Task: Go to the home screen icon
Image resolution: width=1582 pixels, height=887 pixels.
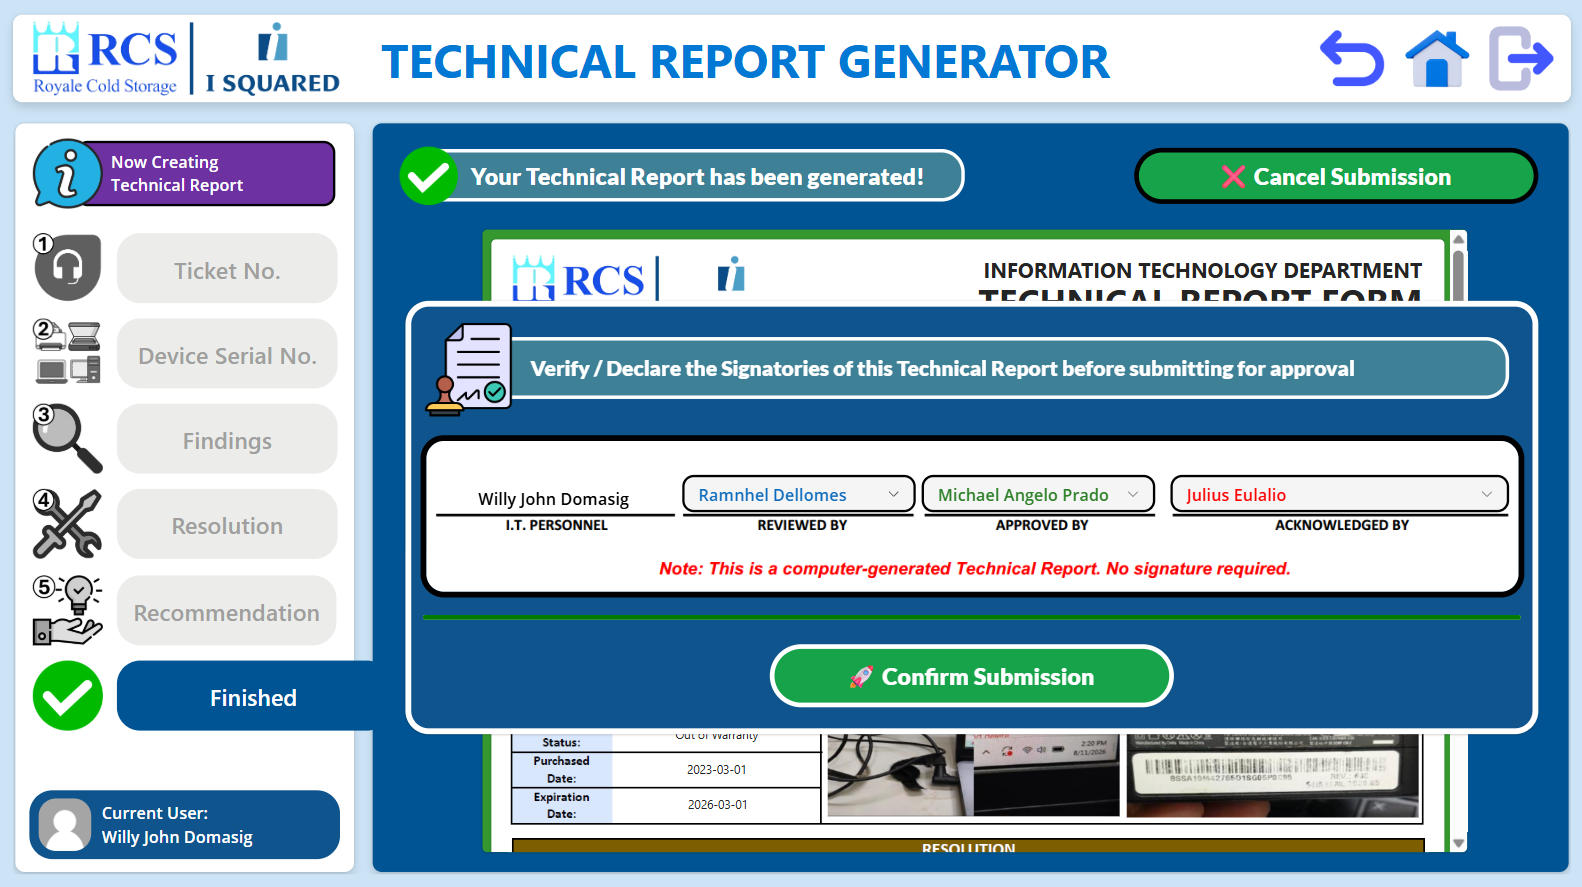Action: pos(1437,58)
